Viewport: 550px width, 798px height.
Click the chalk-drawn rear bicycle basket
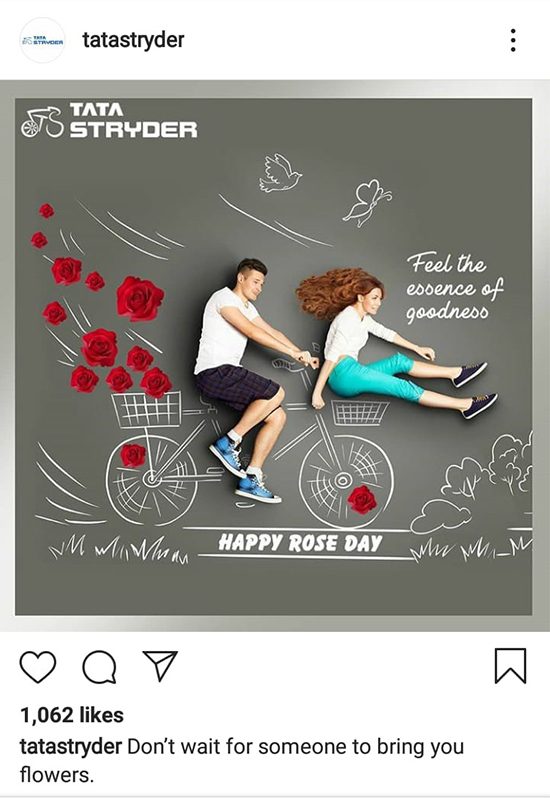tap(147, 409)
